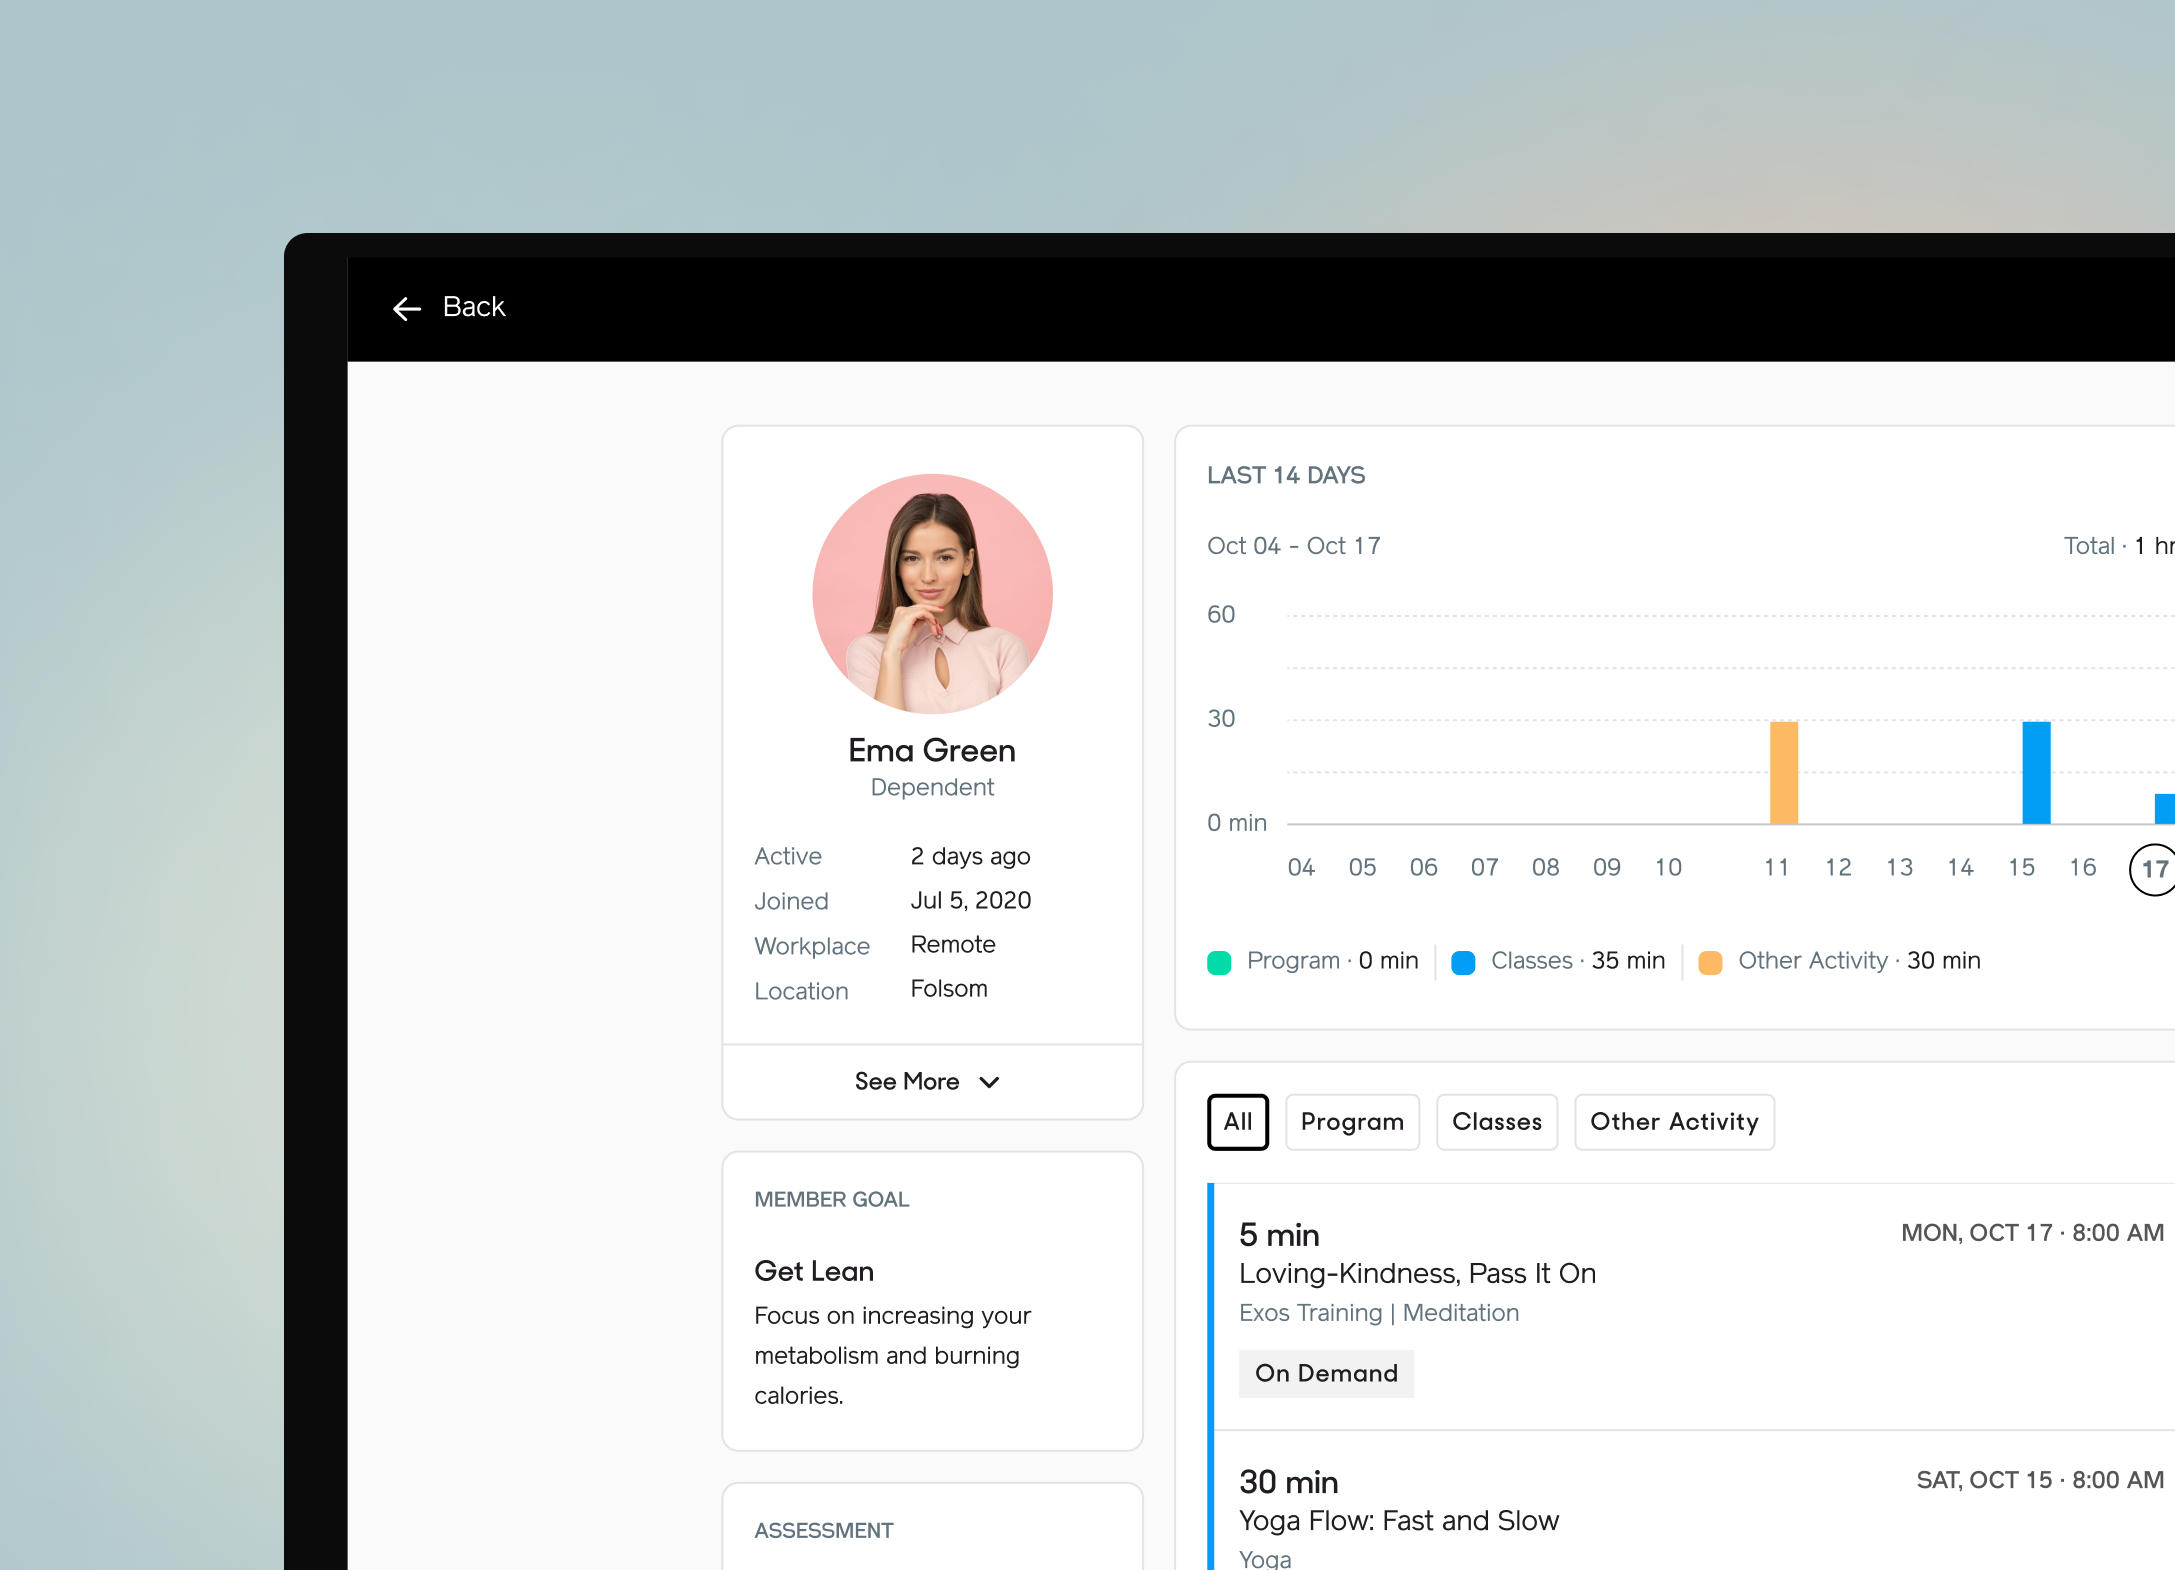
Task: Click the Get Lean goal title
Action: coord(814,1271)
